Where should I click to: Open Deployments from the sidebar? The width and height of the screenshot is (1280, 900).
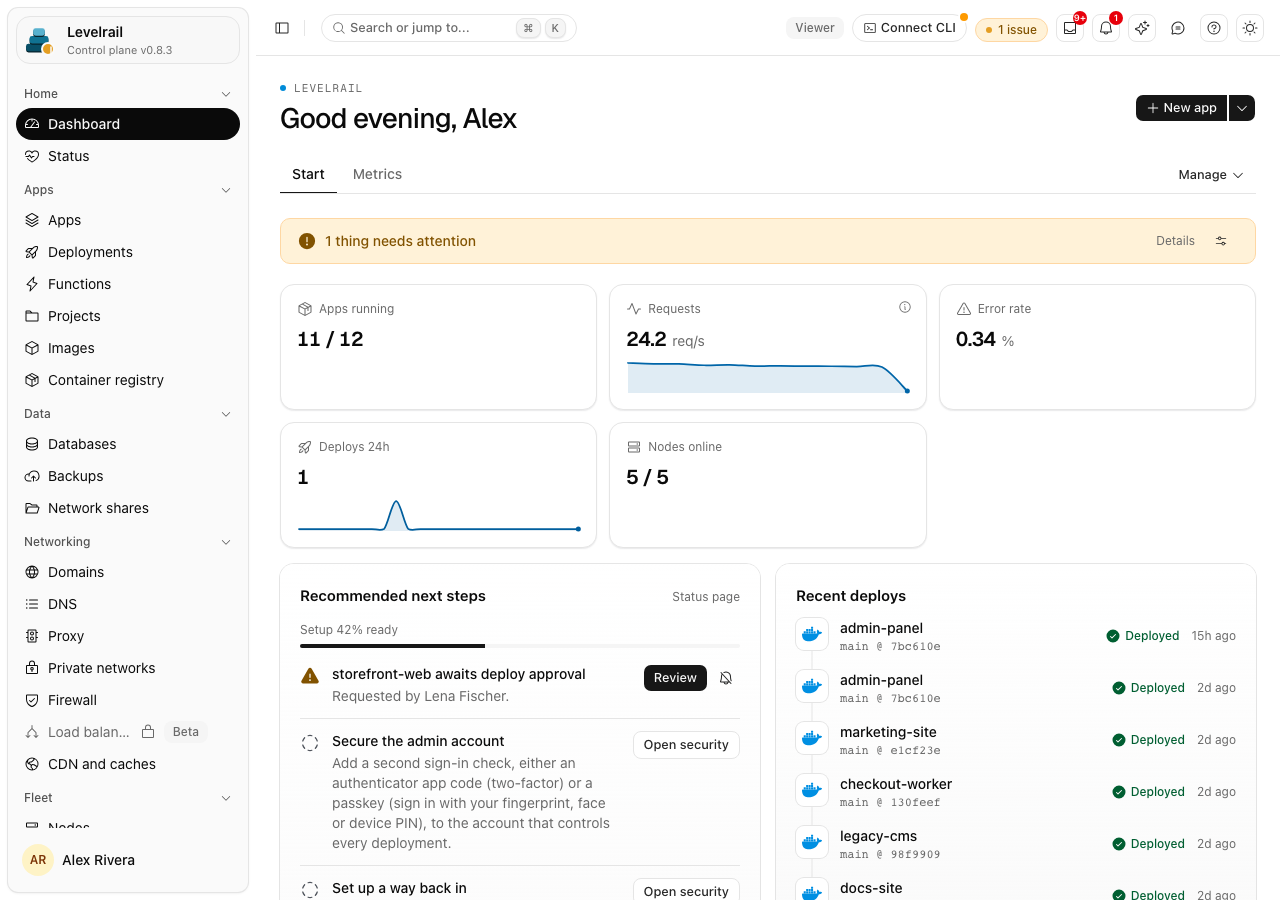[x=128, y=252]
